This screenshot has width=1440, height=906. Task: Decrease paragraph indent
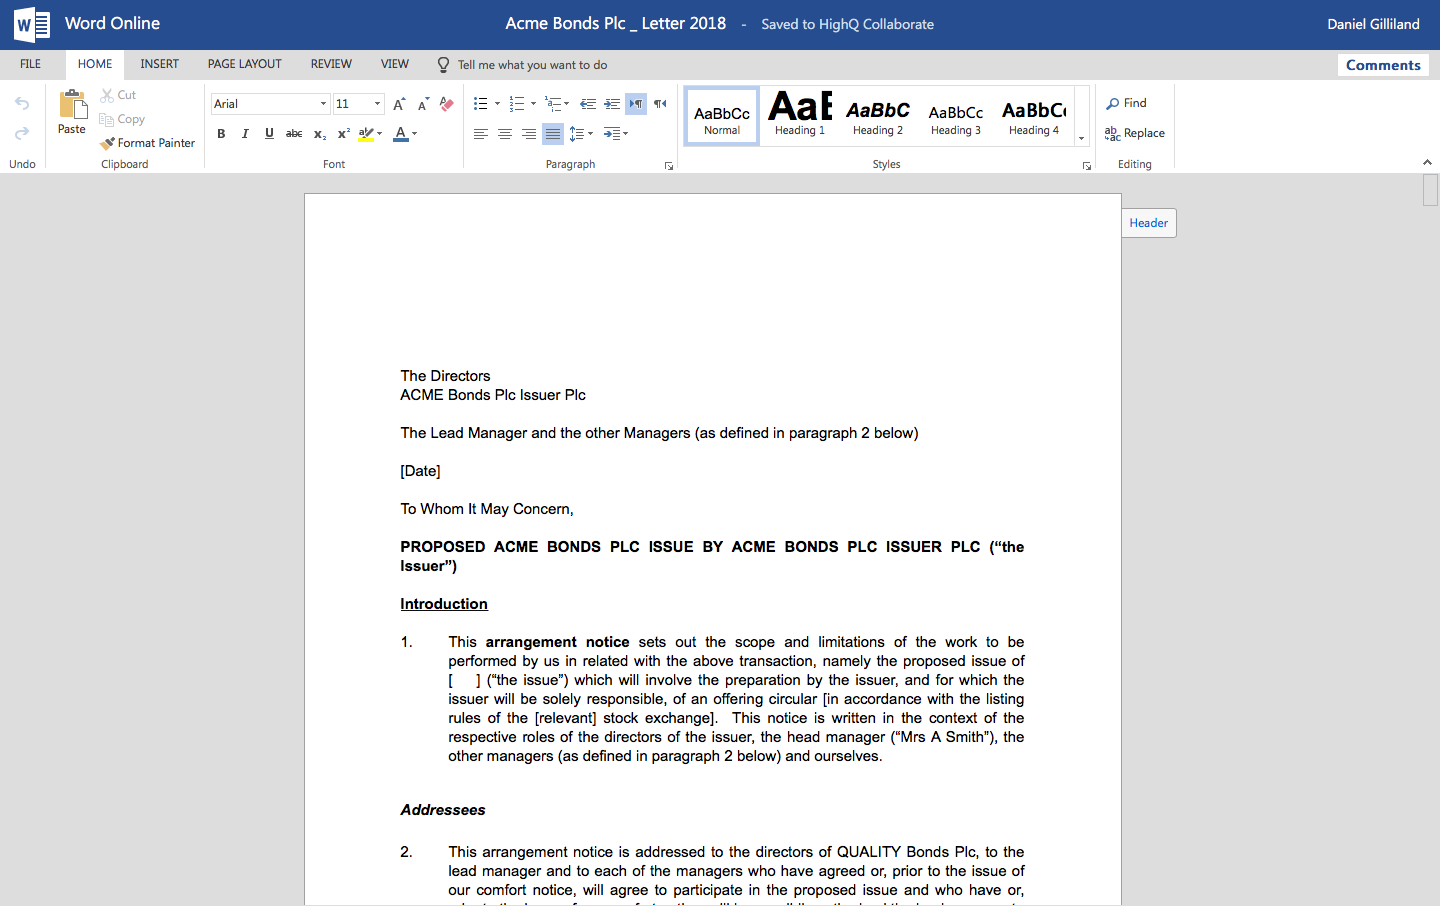click(x=588, y=104)
